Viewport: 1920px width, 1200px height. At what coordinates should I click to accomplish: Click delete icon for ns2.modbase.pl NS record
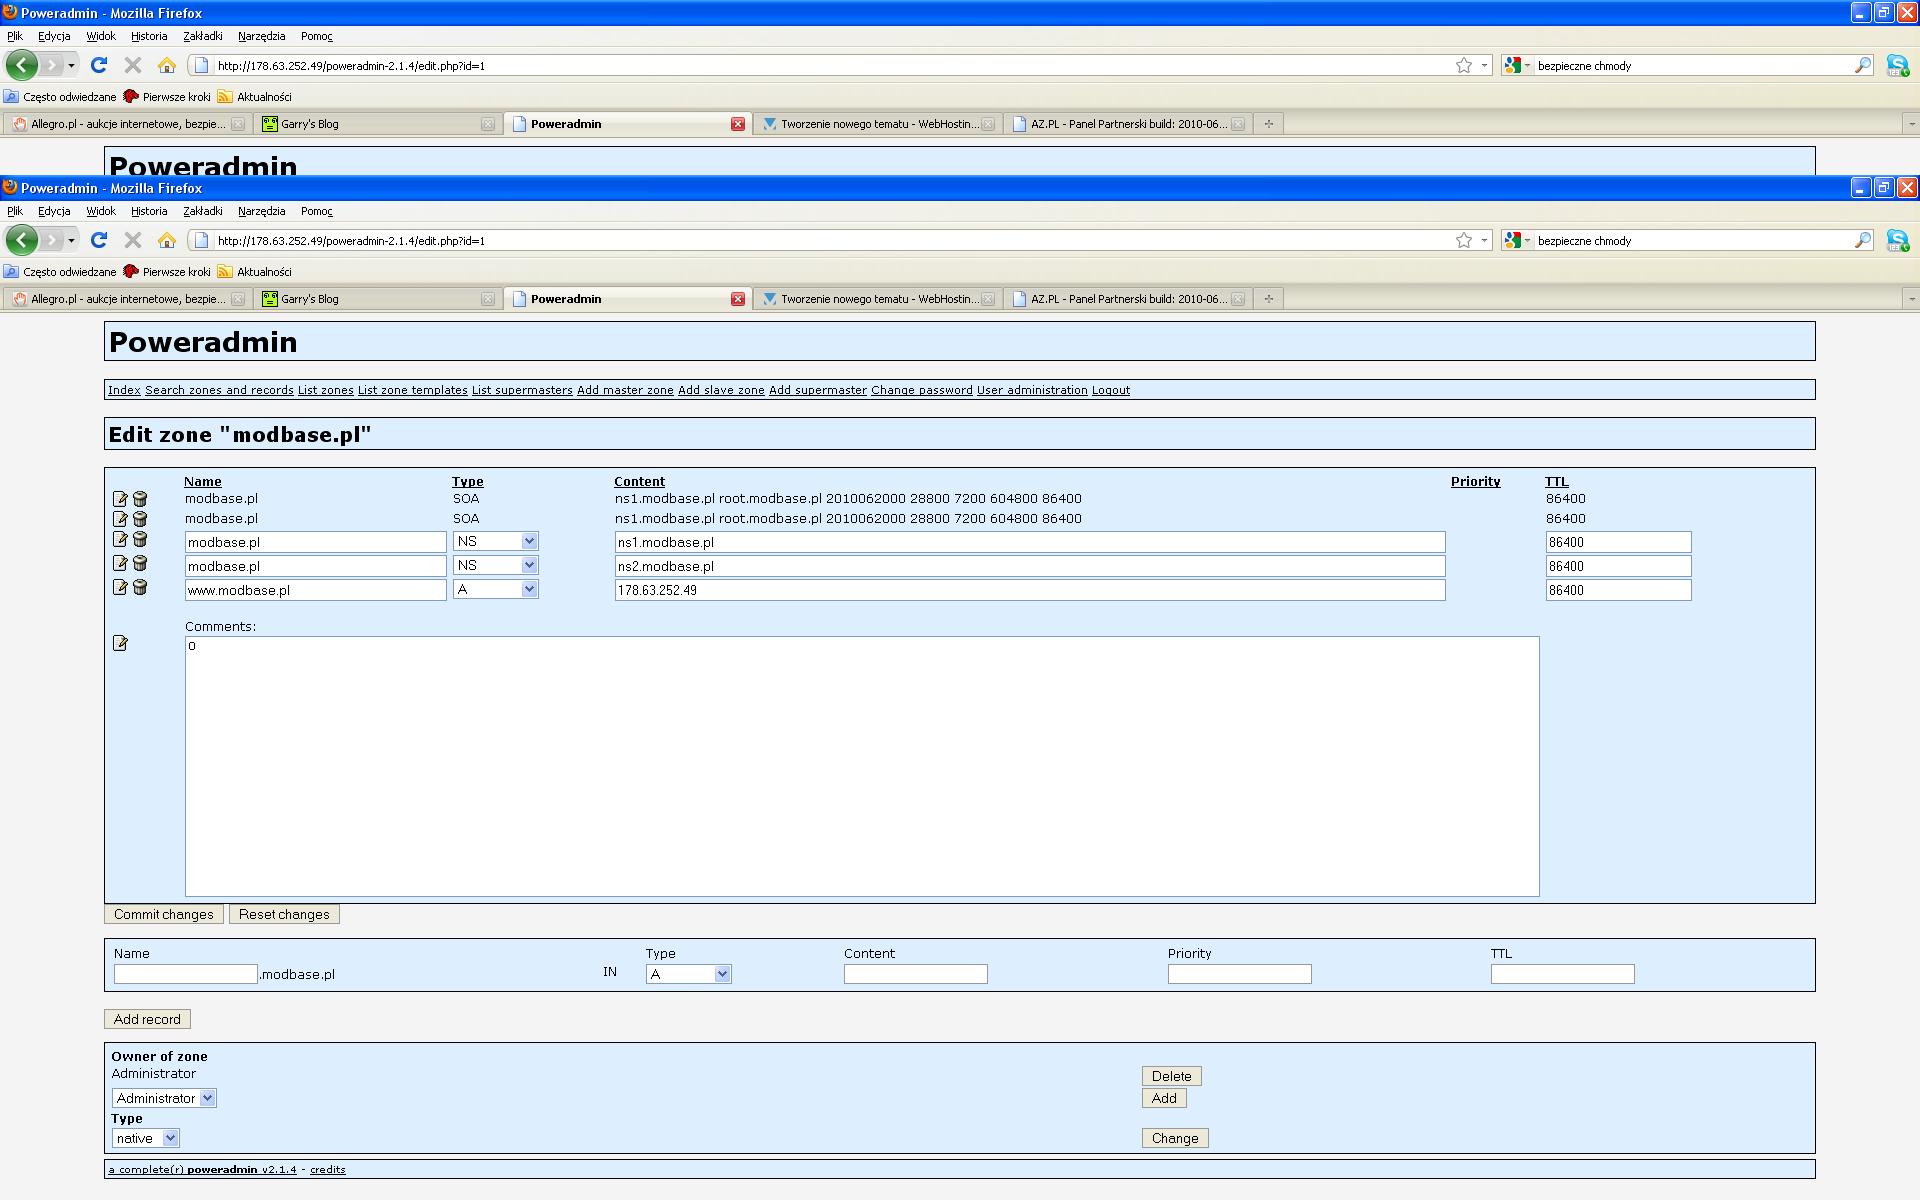click(140, 564)
